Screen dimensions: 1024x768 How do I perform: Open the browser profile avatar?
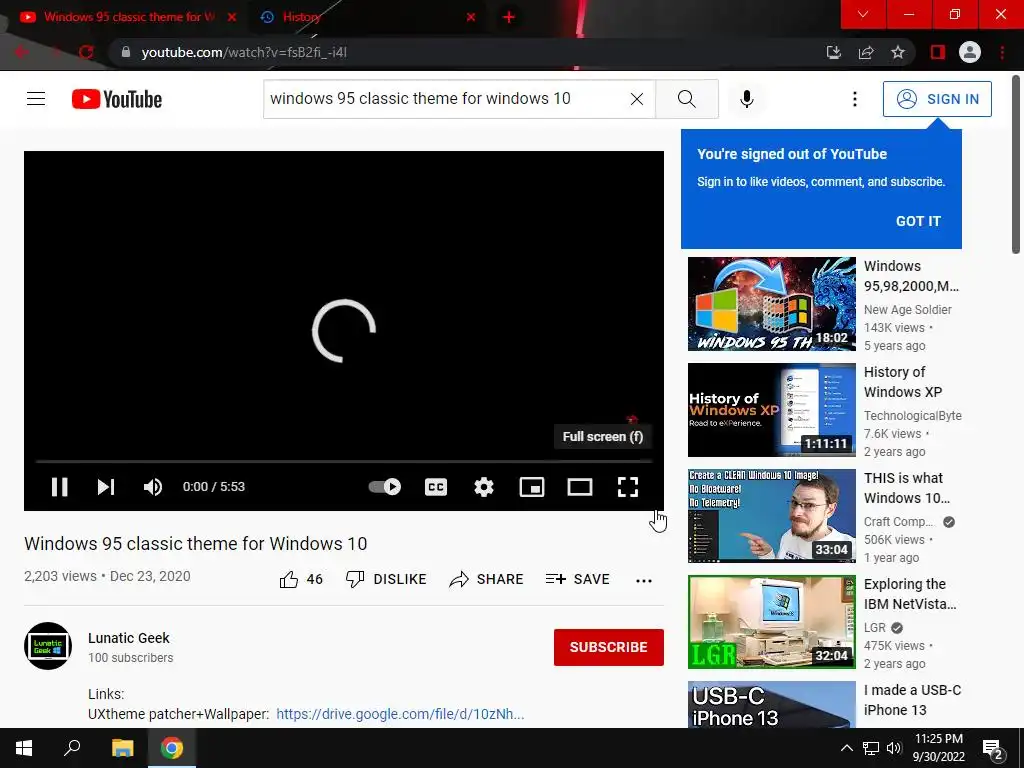pos(970,52)
